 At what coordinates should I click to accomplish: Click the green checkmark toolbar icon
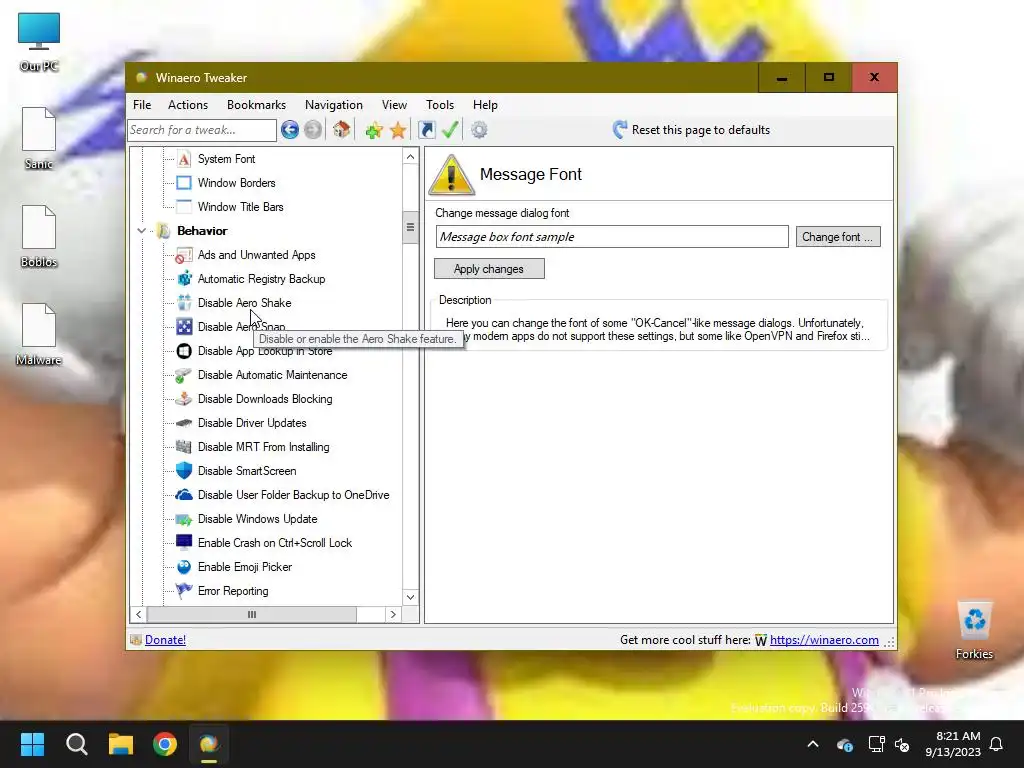(449, 130)
